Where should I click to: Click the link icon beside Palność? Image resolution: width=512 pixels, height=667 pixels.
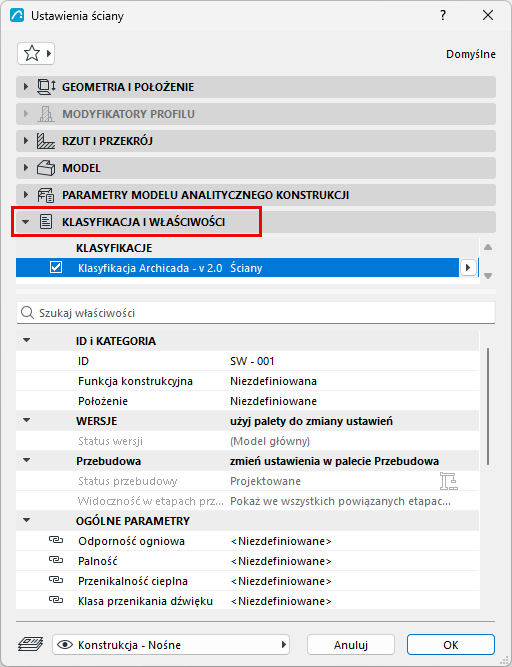pyautogui.click(x=56, y=560)
